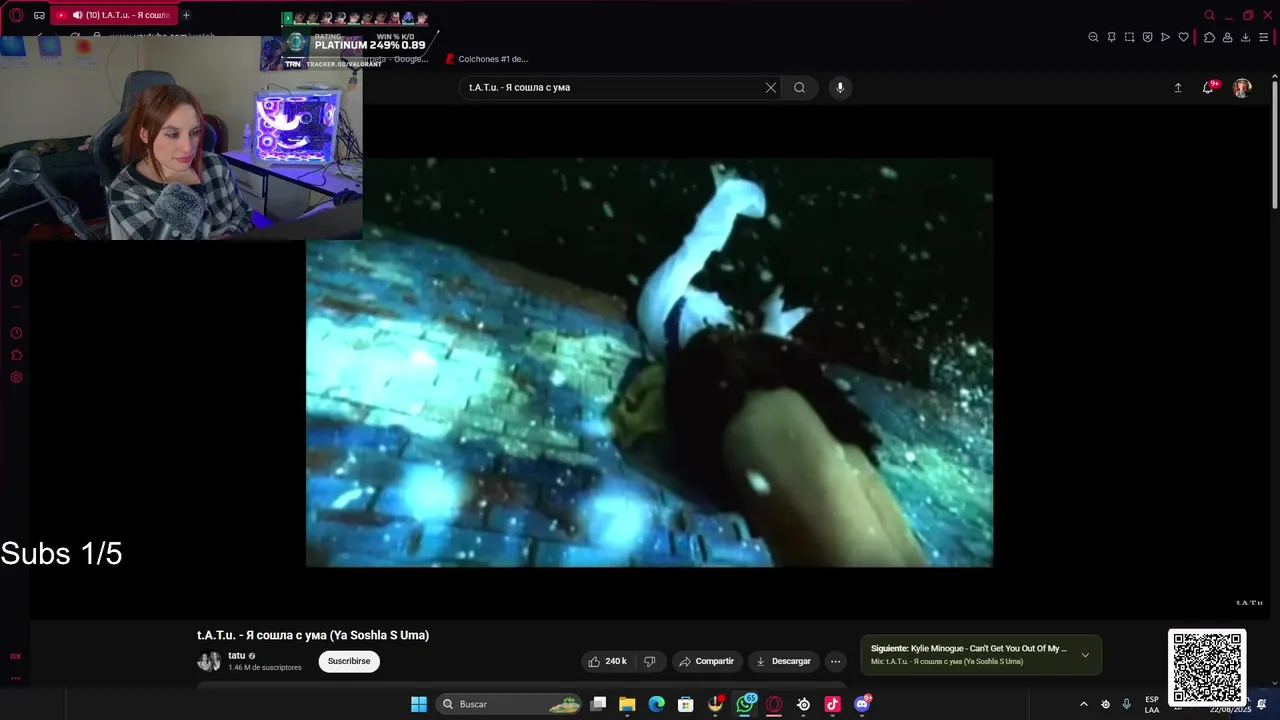Viewport: 1280px width, 720px height.
Task: Open WhatsApp from the taskbar
Action: pyautogui.click(x=745, y=704)
